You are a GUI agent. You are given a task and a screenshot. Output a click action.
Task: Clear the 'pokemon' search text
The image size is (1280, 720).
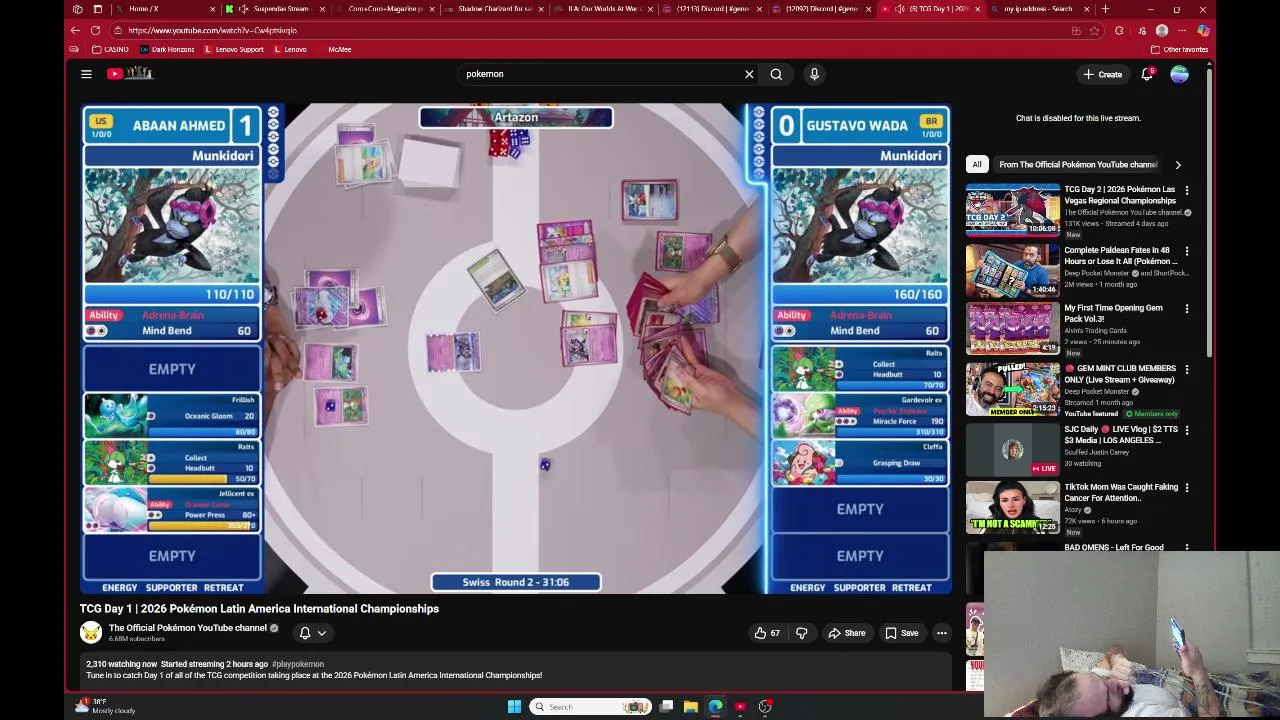749,74
